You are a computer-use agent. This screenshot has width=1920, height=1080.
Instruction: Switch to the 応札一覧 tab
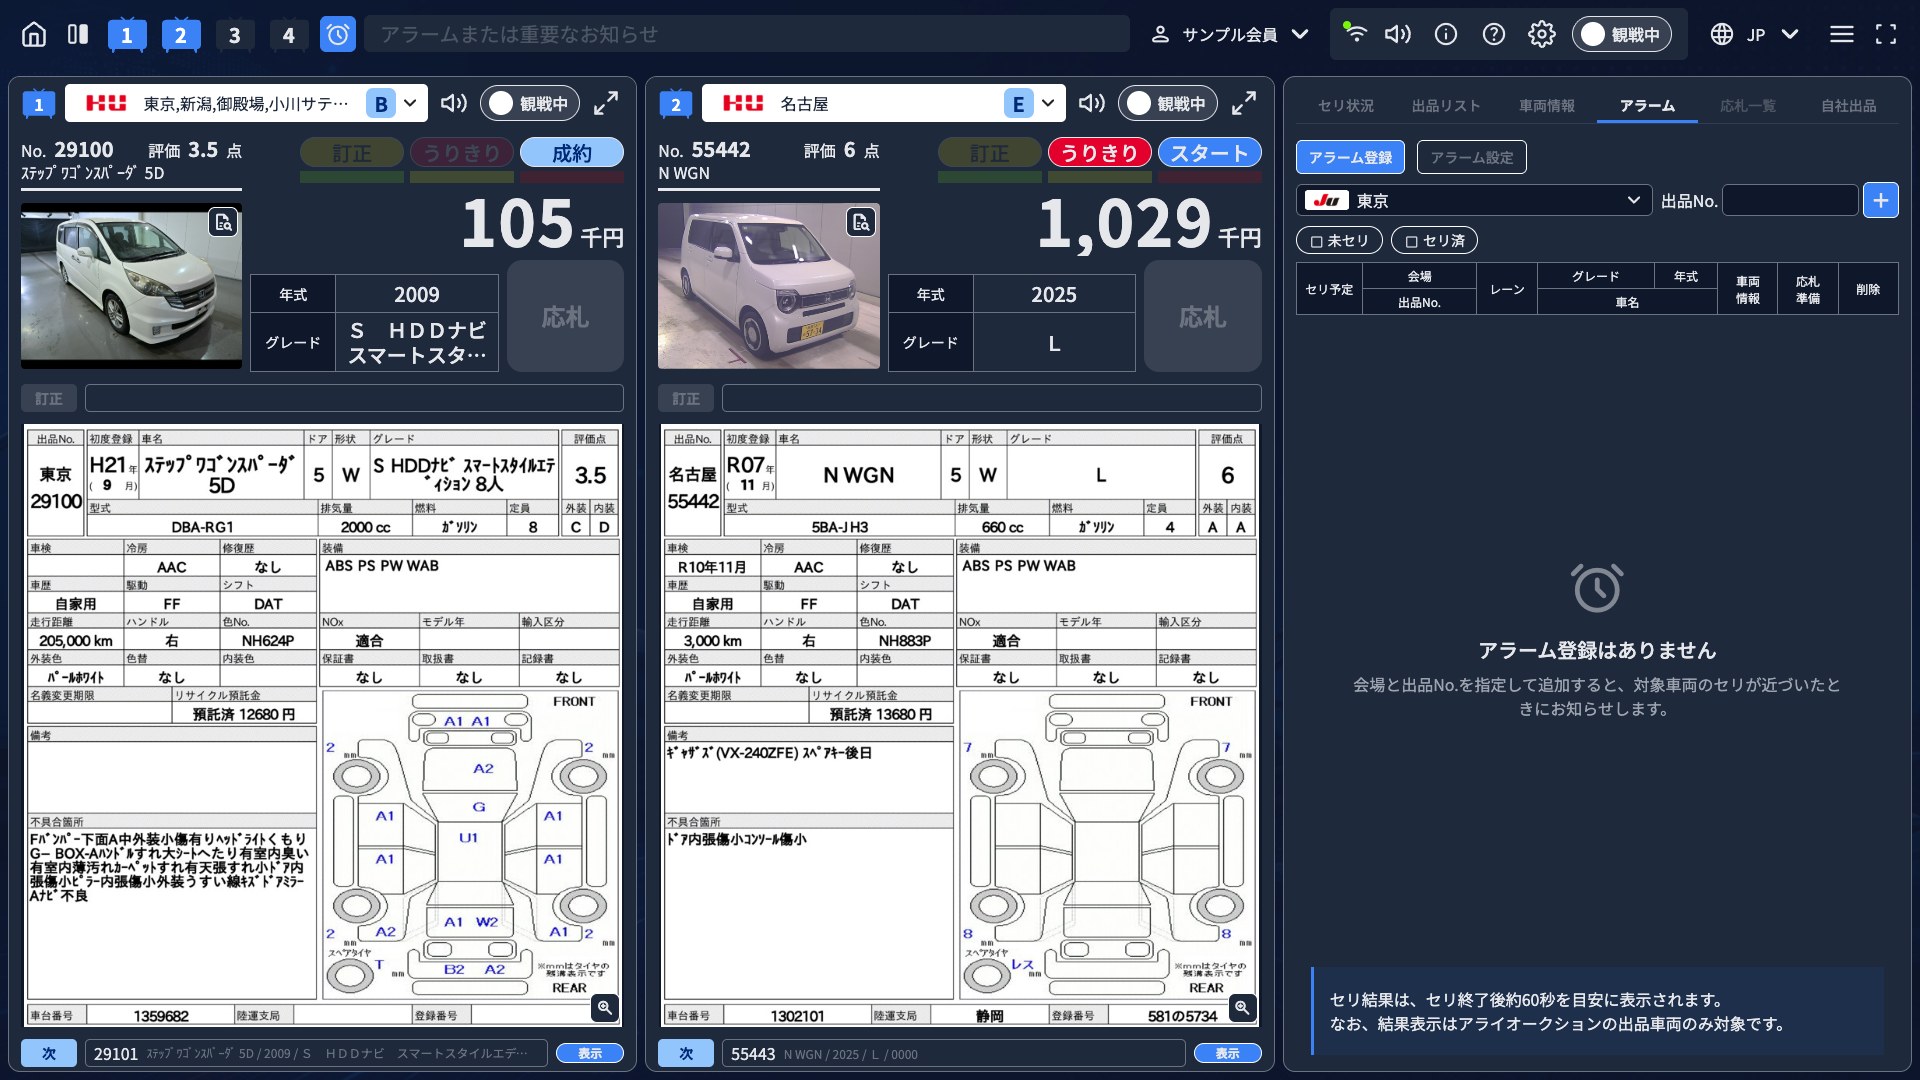[1748, 105]
